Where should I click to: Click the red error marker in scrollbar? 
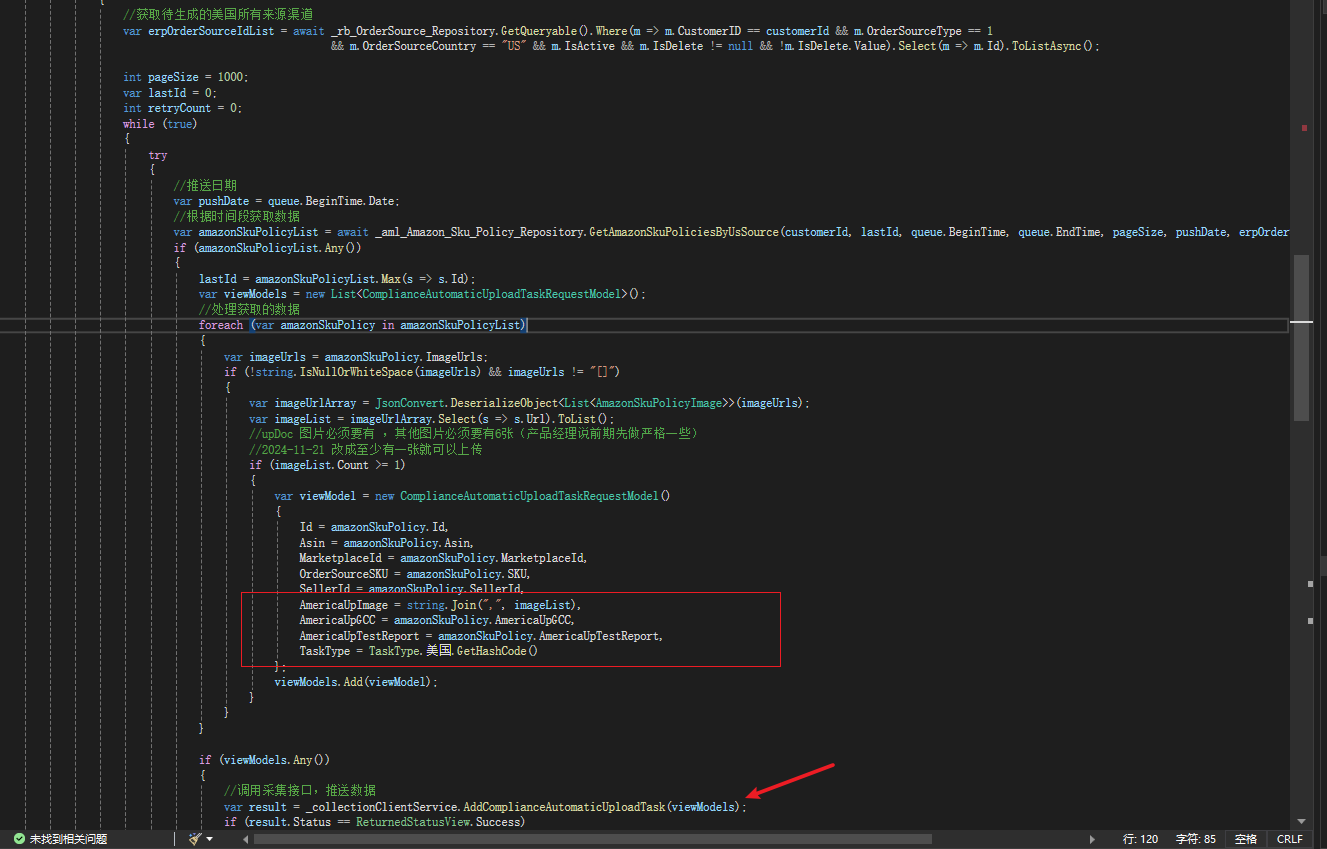(1304, 128)
